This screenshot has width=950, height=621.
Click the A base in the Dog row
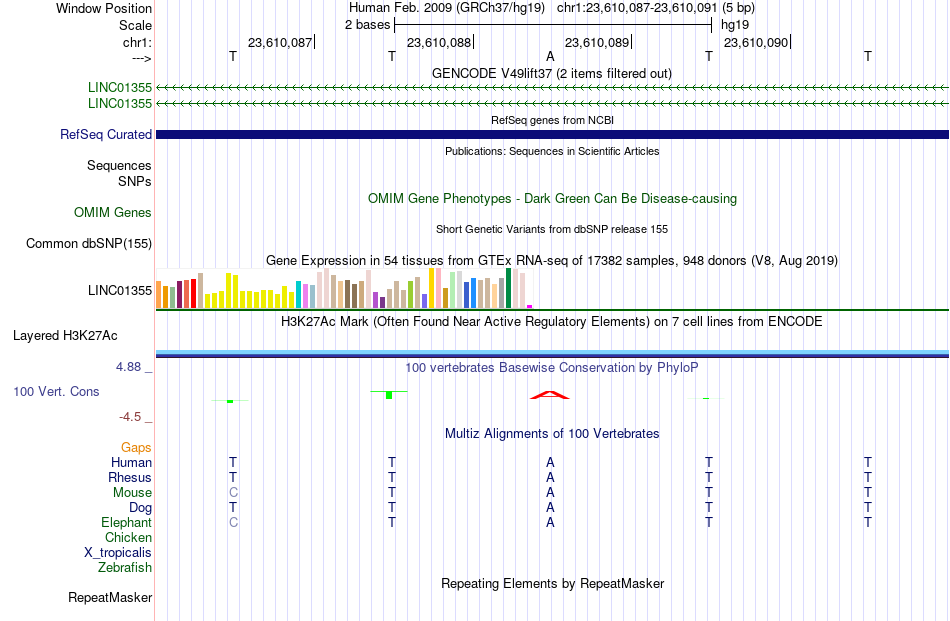[x=550, y=508]
